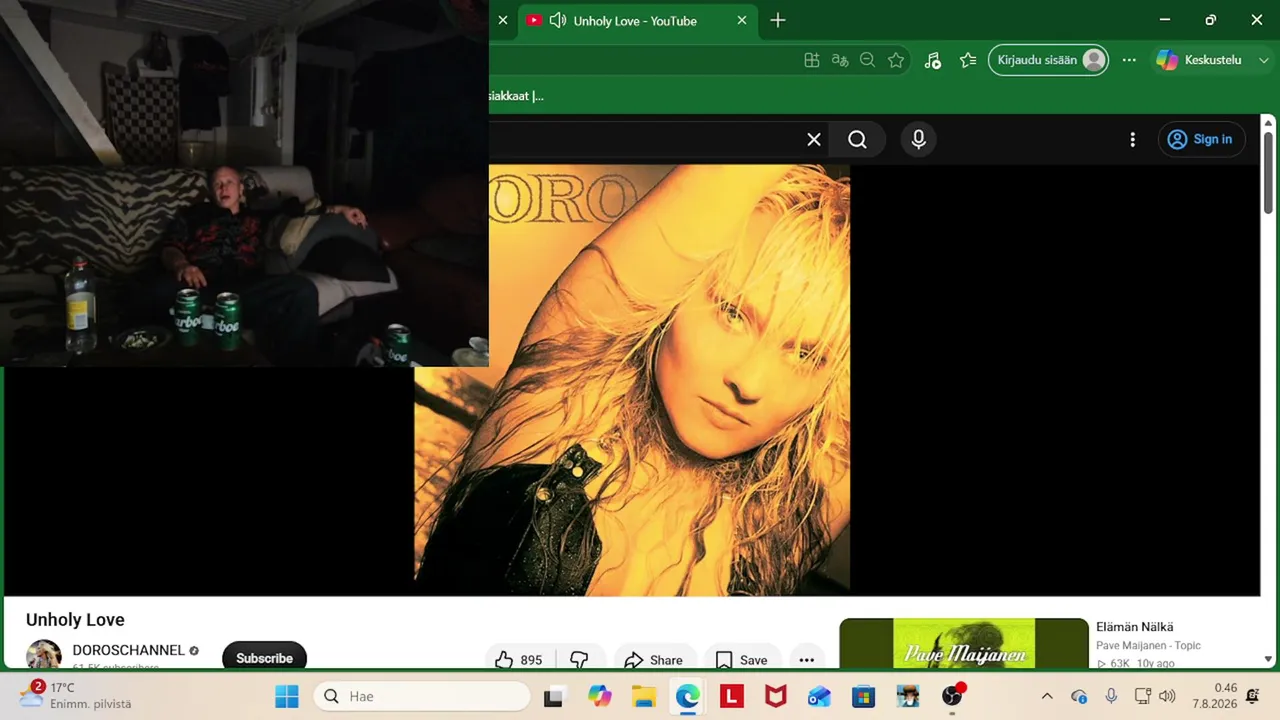Open the volume control in system tray
This screenshot has width=1280, height=720.
[1167, 696]
